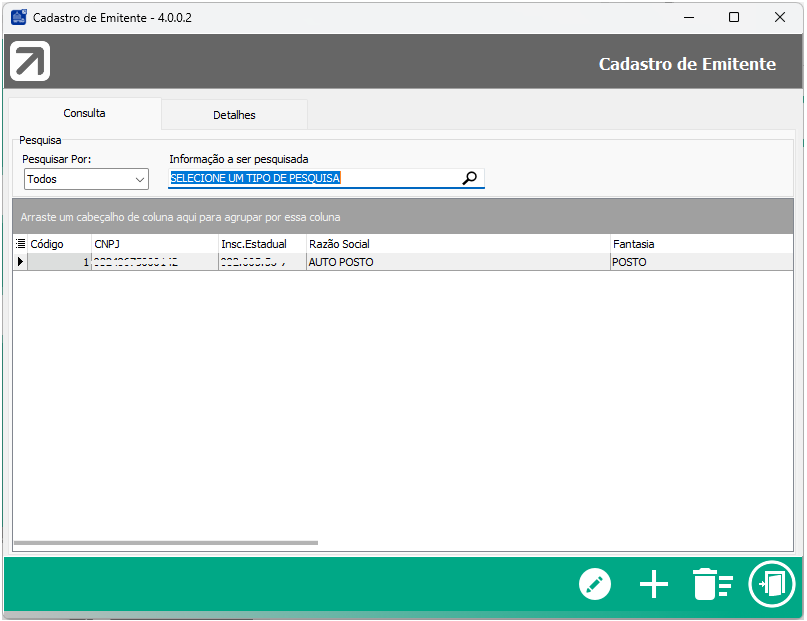This screenshot has width=807, height=621.
Task: Click the search information text field
Action: (x=312, y=179)
